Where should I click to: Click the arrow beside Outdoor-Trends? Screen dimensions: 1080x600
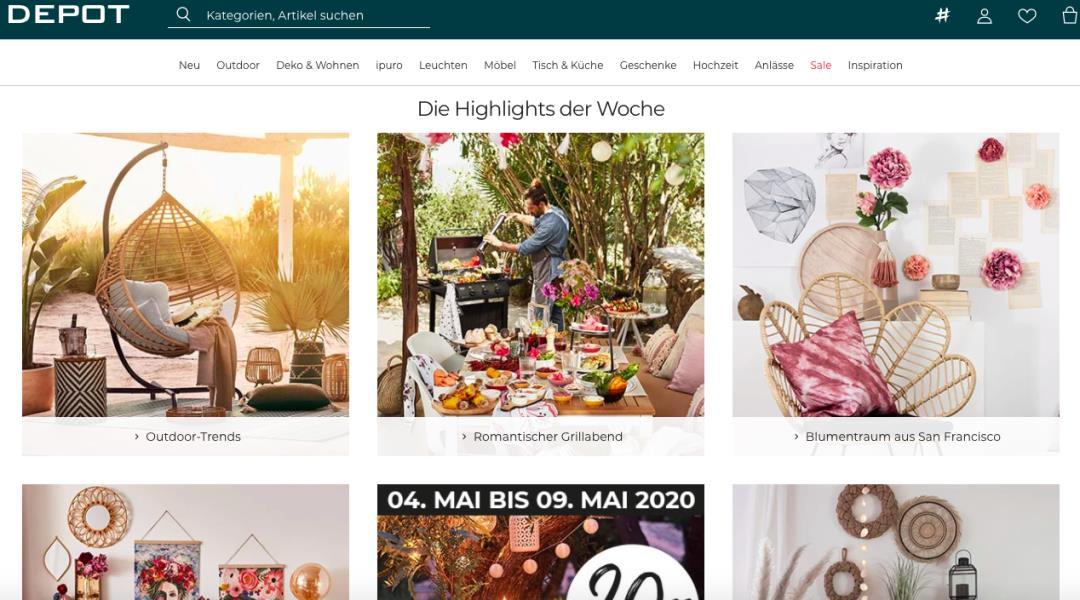pyautogui.click(x=136, y=437)
